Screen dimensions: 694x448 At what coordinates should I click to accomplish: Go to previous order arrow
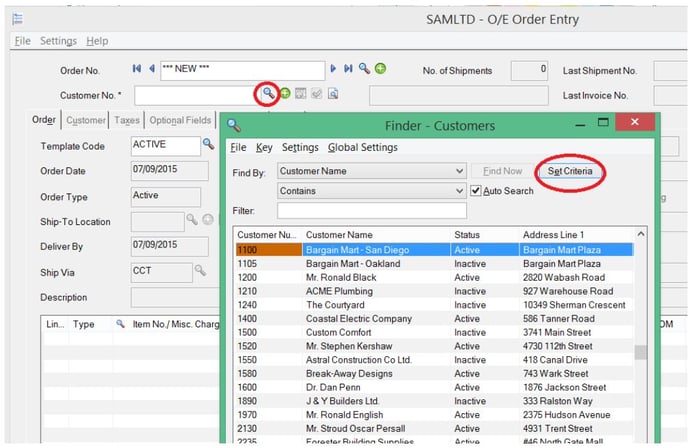[152, 69]
